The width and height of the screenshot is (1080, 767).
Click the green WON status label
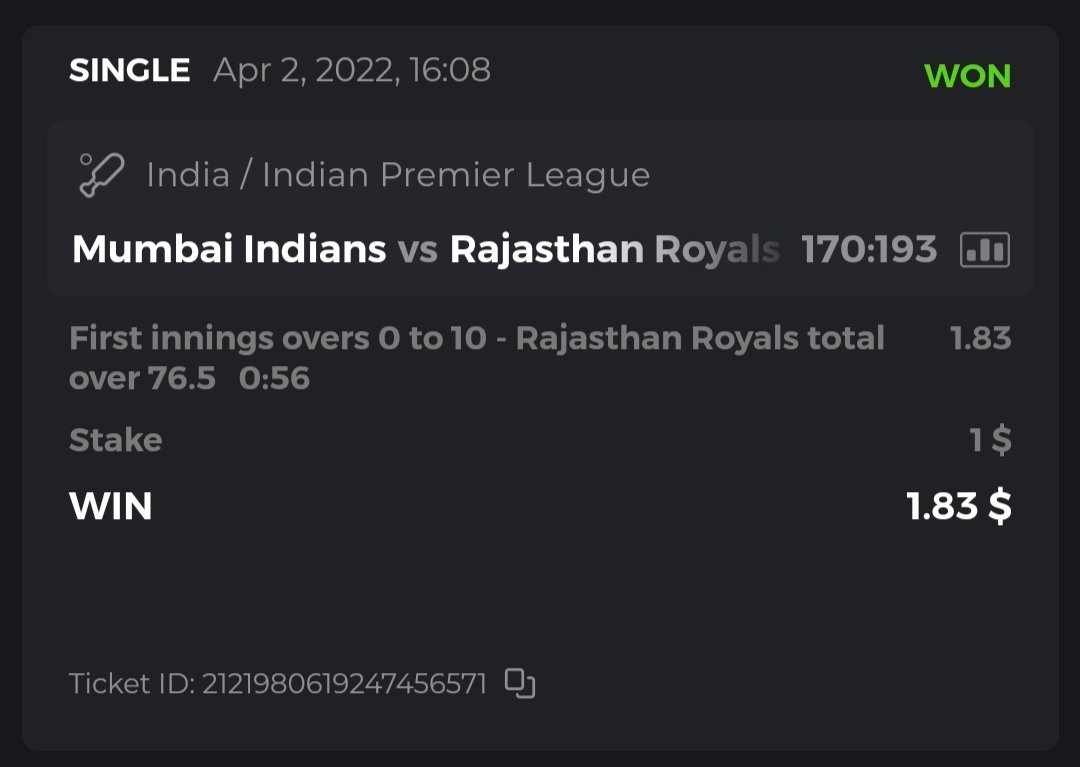(x=967, y=76)
